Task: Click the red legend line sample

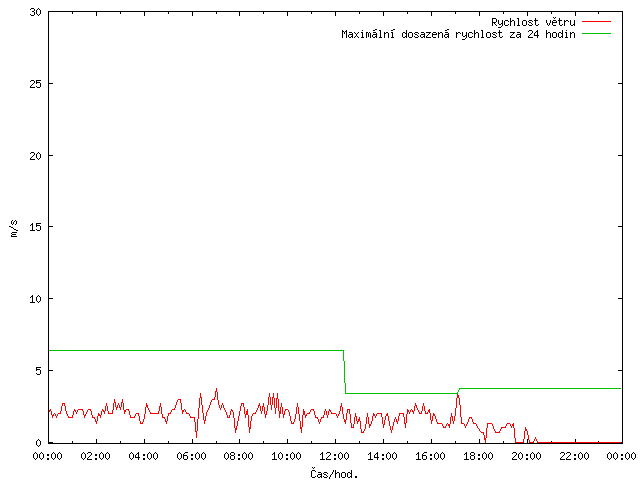Action: pos(596,21)
